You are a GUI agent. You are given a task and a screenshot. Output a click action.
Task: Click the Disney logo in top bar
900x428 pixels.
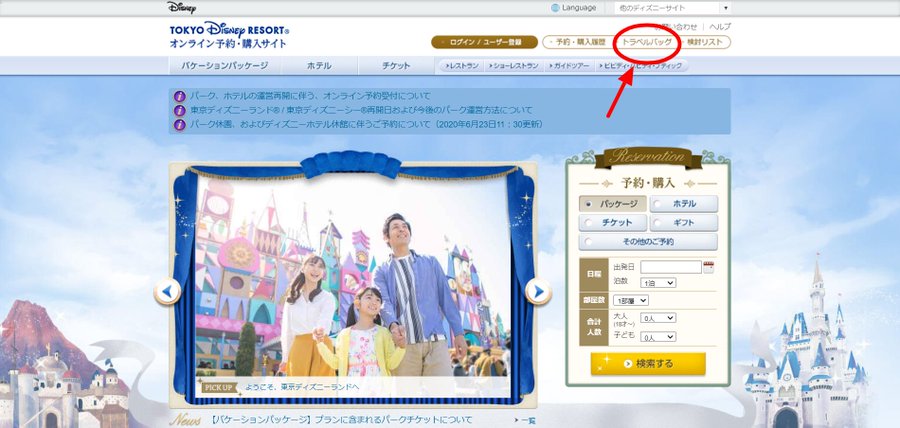point(181,7)
